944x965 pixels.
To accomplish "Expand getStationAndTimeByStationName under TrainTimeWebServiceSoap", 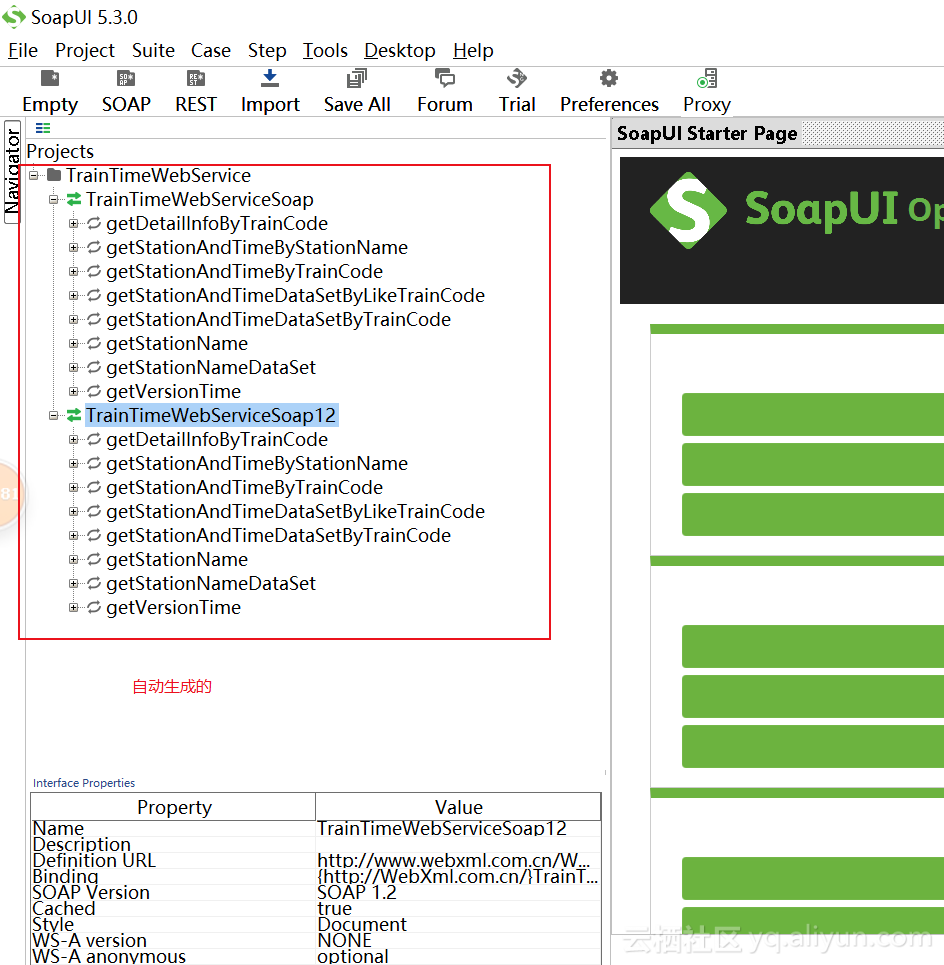I will [73, 247].
